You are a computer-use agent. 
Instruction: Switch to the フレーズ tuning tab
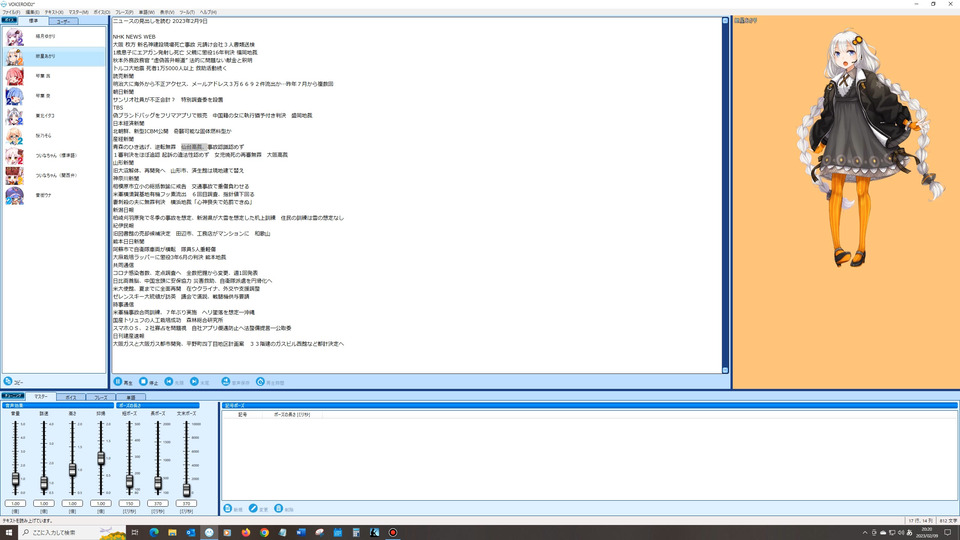point(100,397)
